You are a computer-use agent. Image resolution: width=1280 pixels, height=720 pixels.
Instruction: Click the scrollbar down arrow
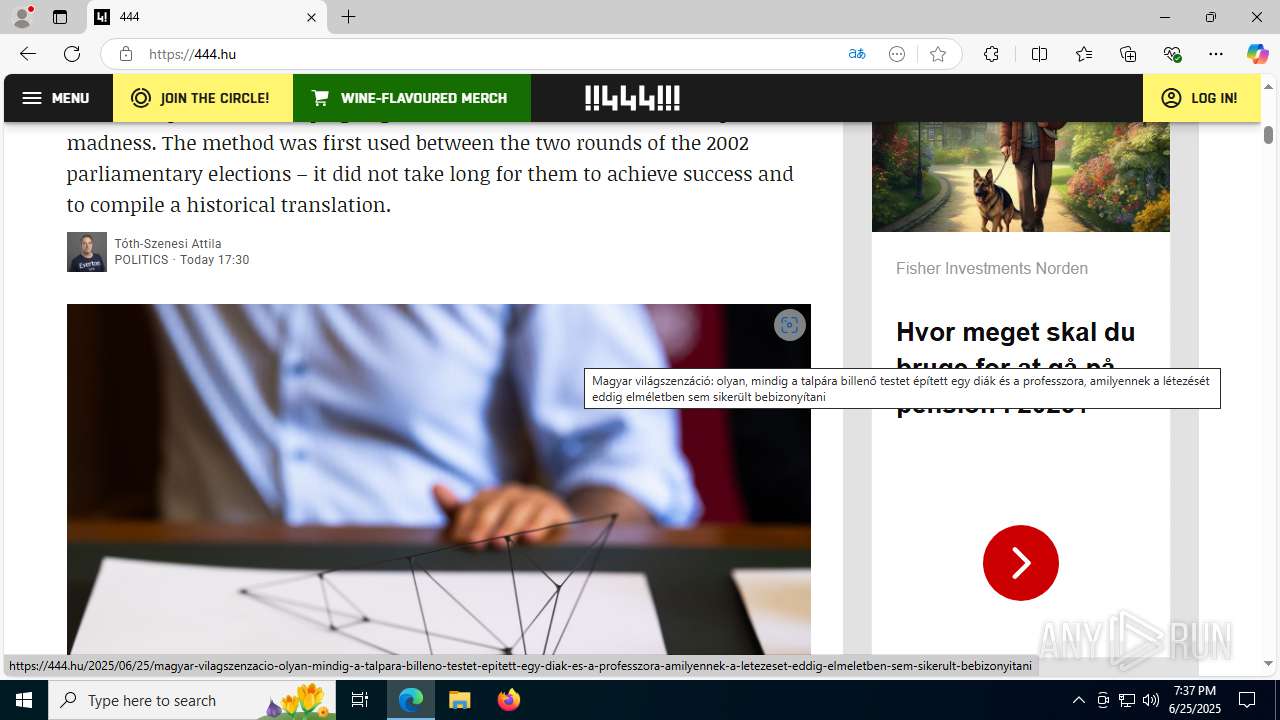(1268, 663)
